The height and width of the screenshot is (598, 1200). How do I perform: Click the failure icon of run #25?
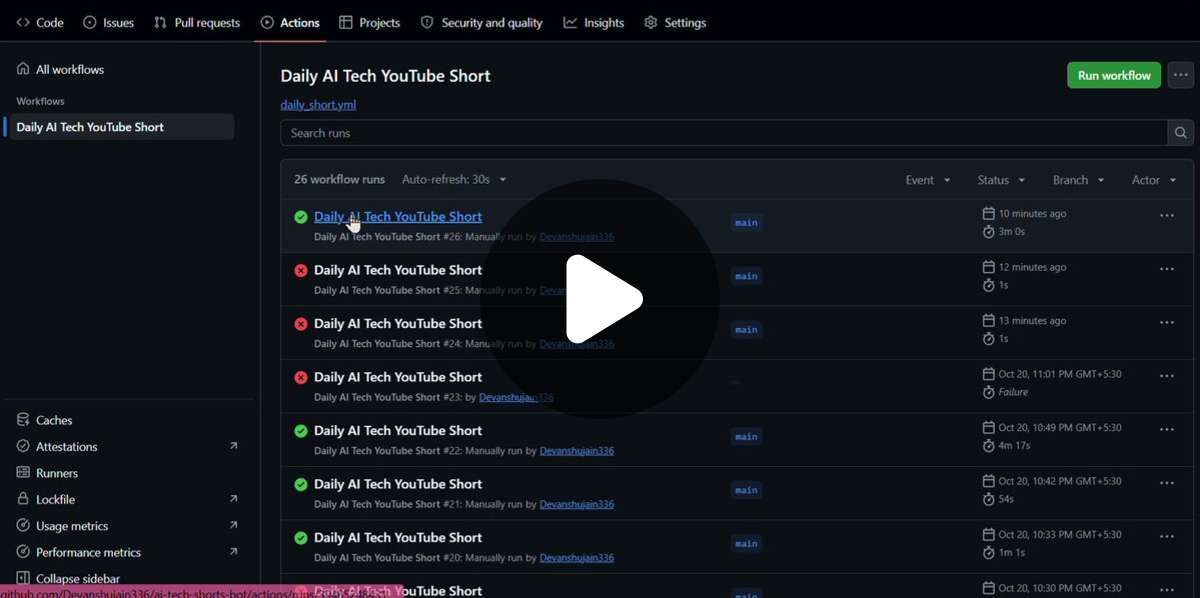pos(301,270)
